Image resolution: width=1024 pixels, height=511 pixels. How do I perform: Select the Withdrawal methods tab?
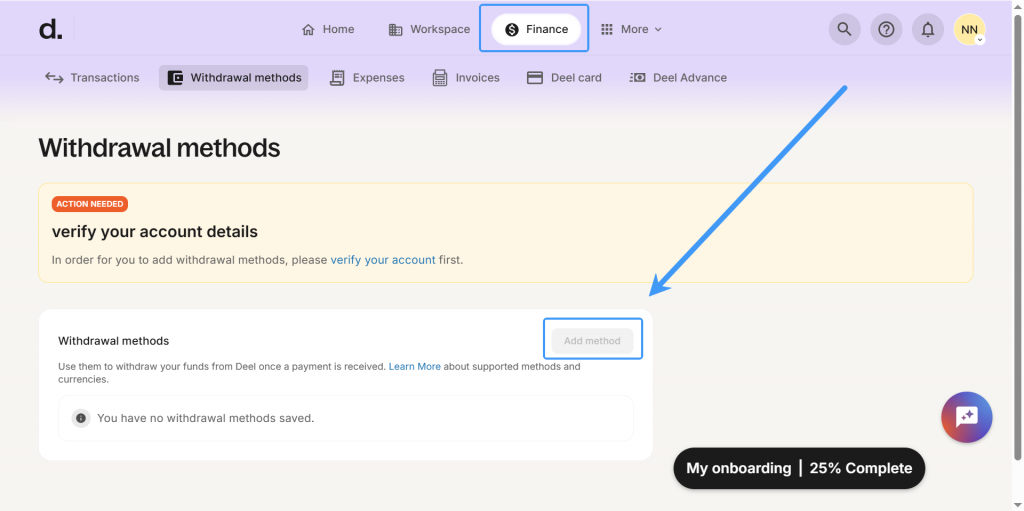(x=234, y=78)
